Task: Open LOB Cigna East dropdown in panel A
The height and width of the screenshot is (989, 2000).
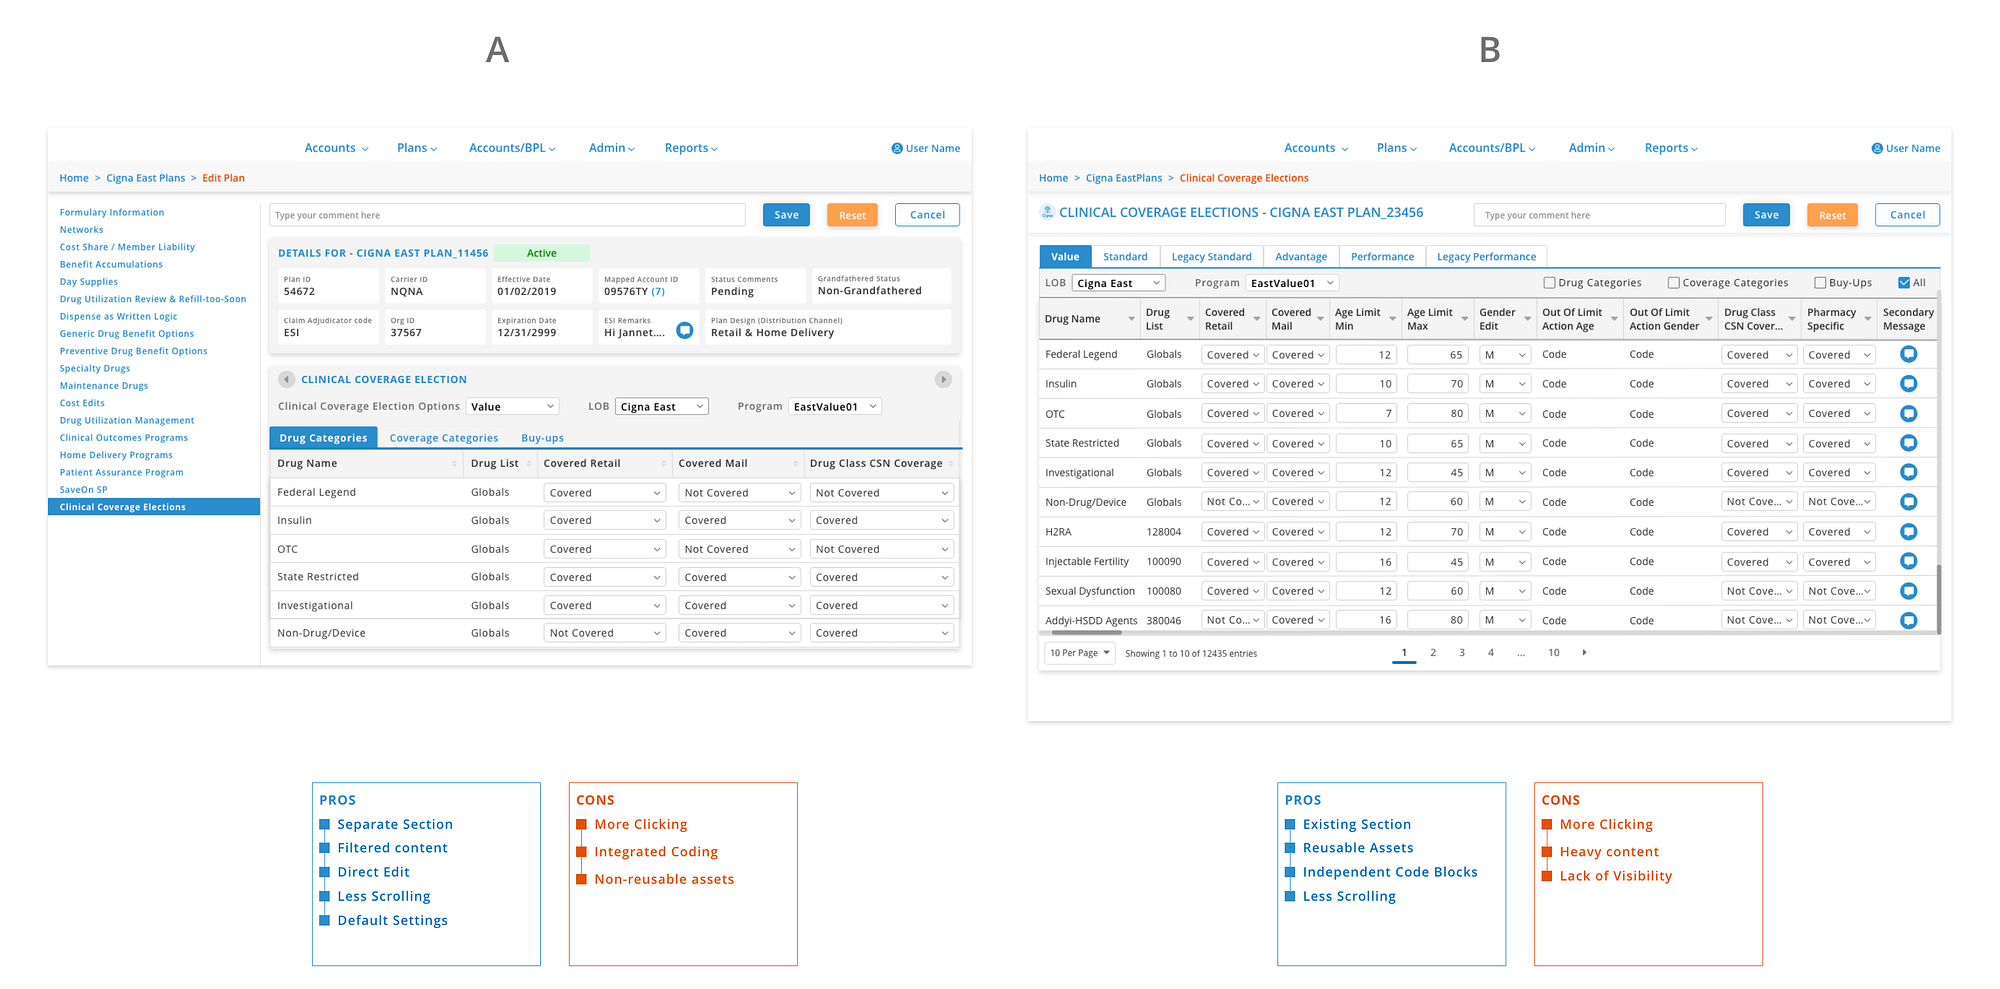Action: click(x=662, y=406)
